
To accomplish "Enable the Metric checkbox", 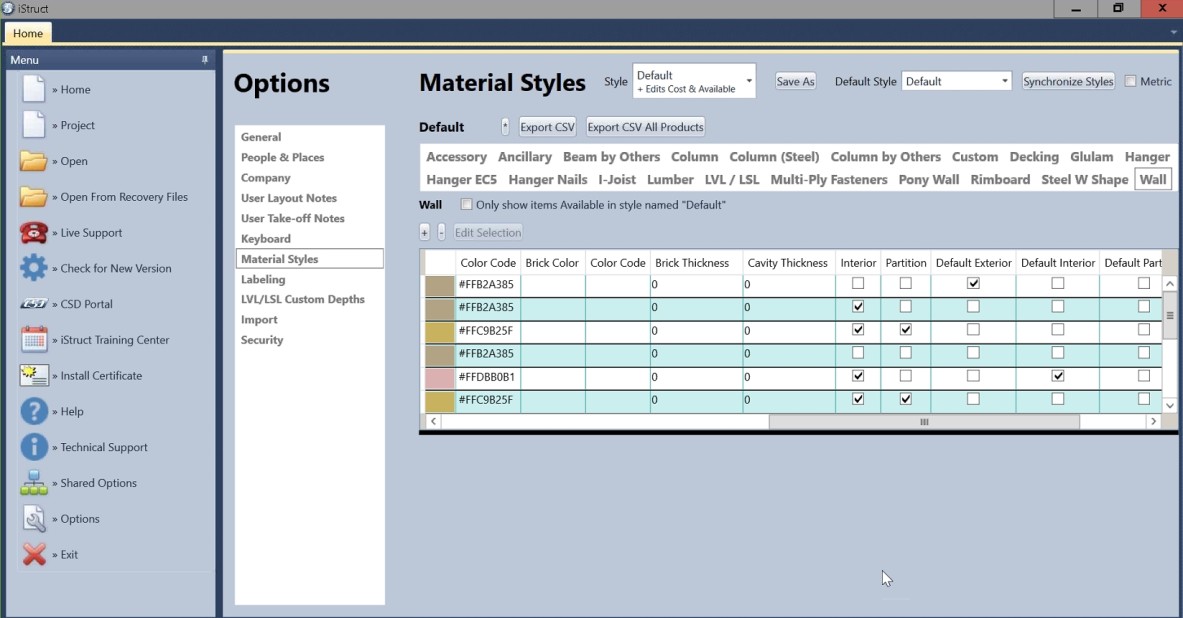I will pos(1131,82).
